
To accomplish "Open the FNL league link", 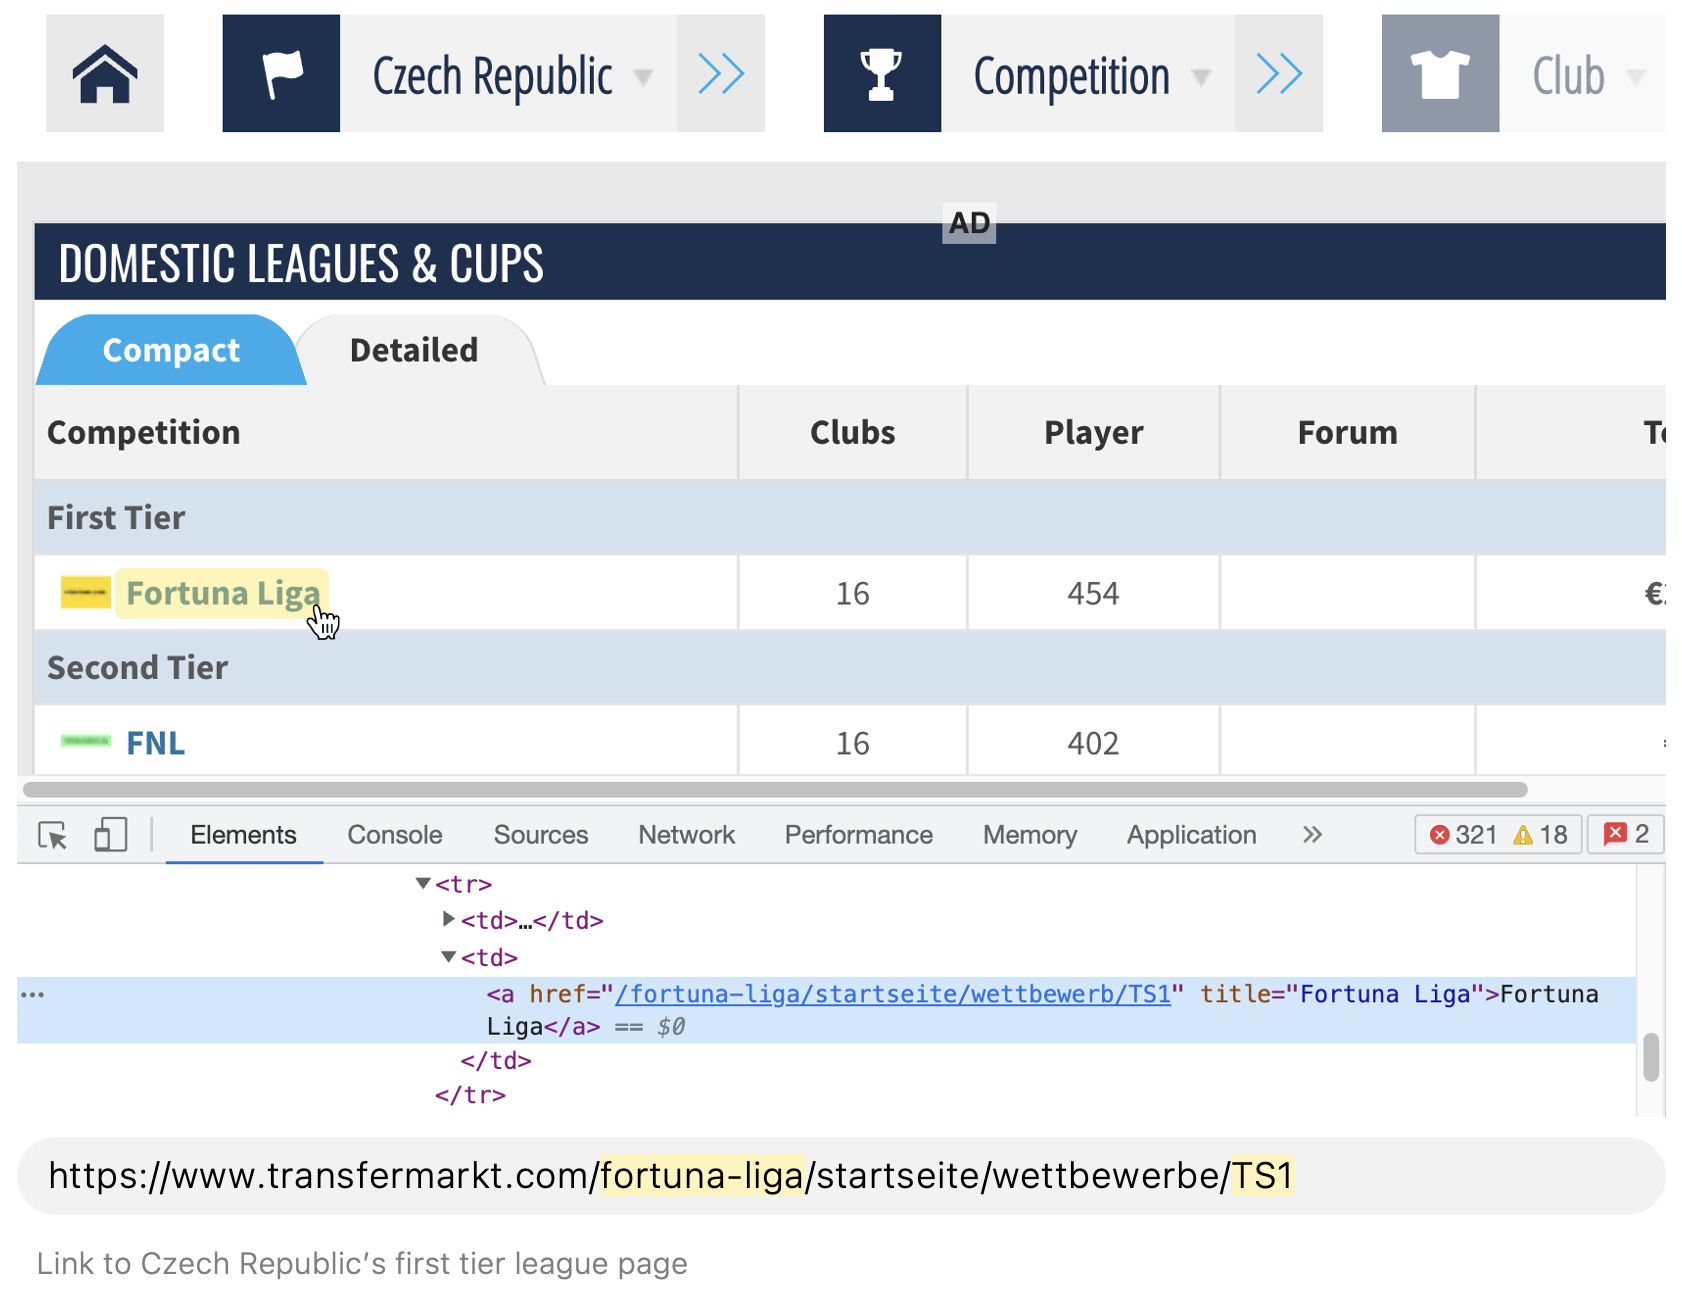I will pos(156,743).
